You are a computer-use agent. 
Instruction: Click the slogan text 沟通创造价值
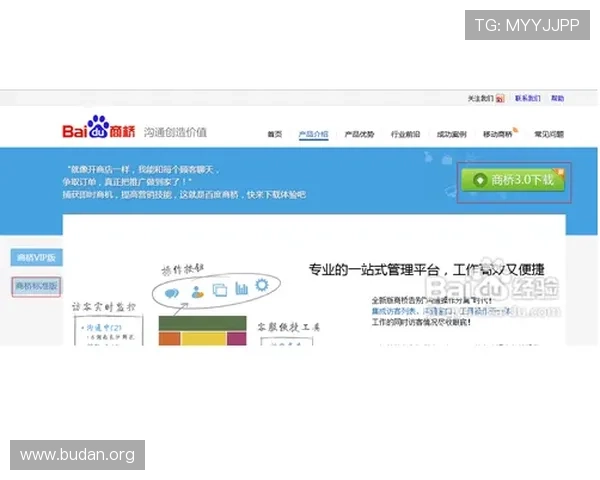point(175,132)
